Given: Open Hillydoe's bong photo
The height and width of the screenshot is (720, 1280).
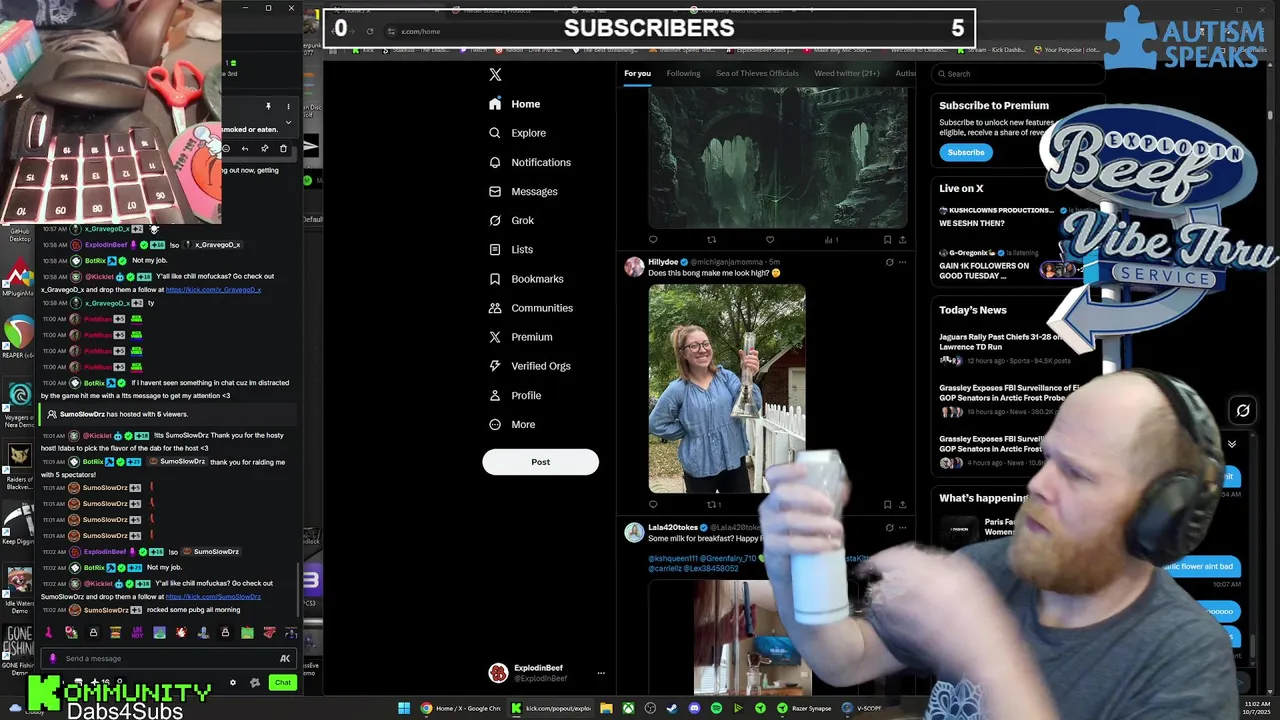Looking at the screenshot, I should point(727,389).
